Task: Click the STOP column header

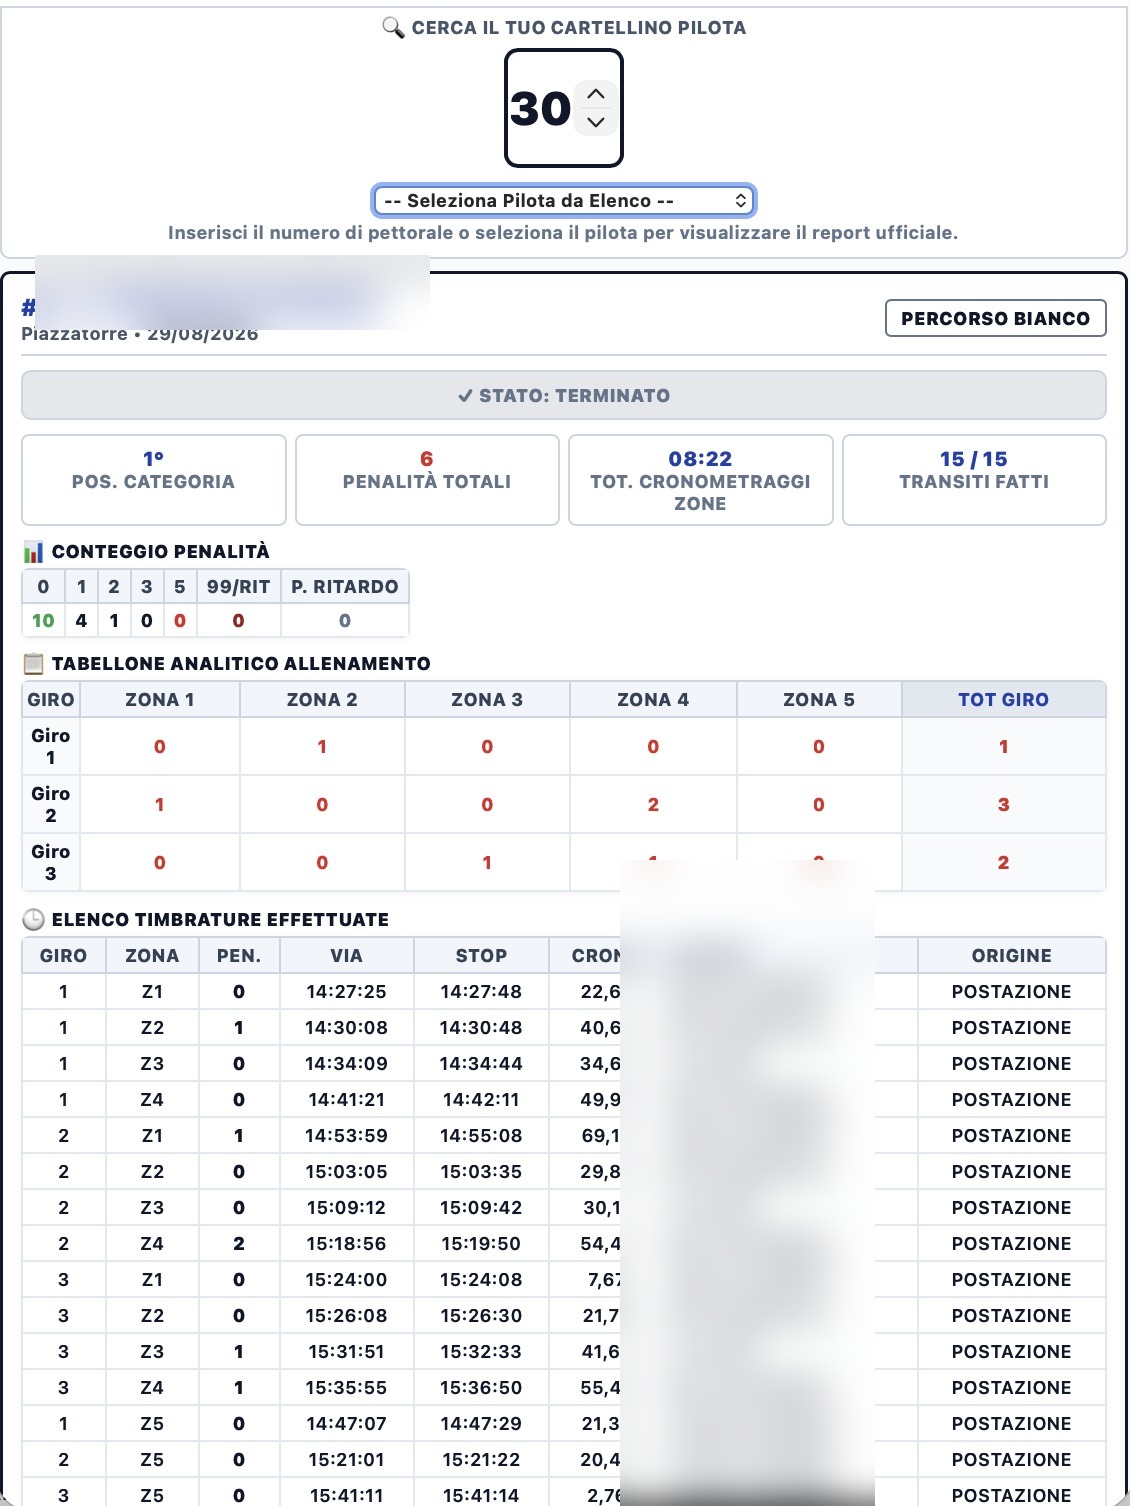Action: (482, 956)
